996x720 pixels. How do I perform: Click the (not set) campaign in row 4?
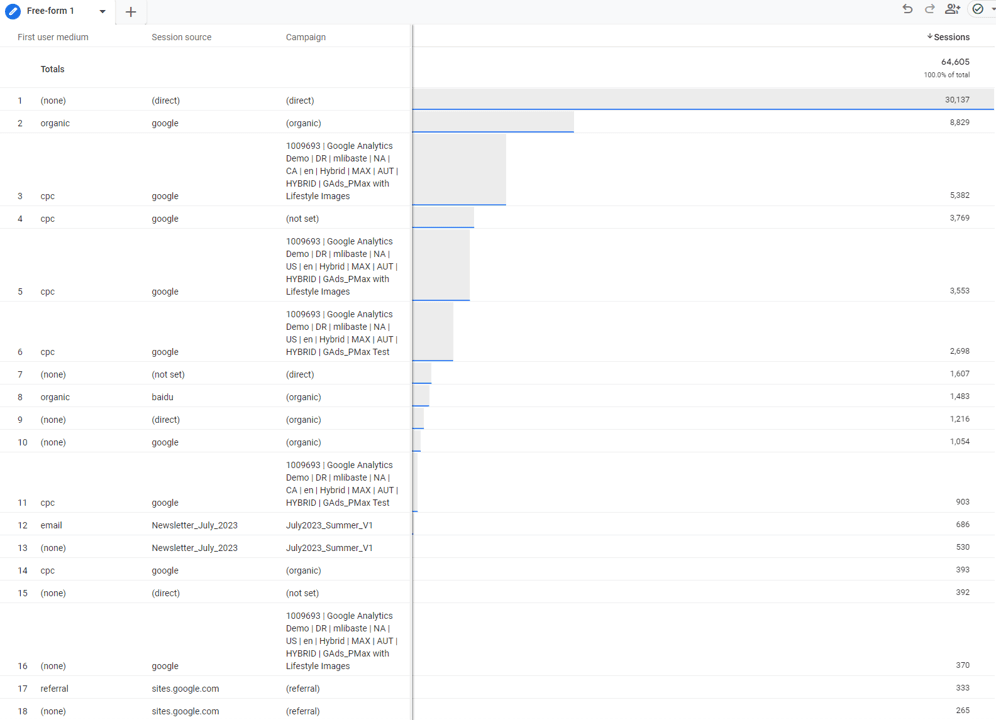point(302,219)
